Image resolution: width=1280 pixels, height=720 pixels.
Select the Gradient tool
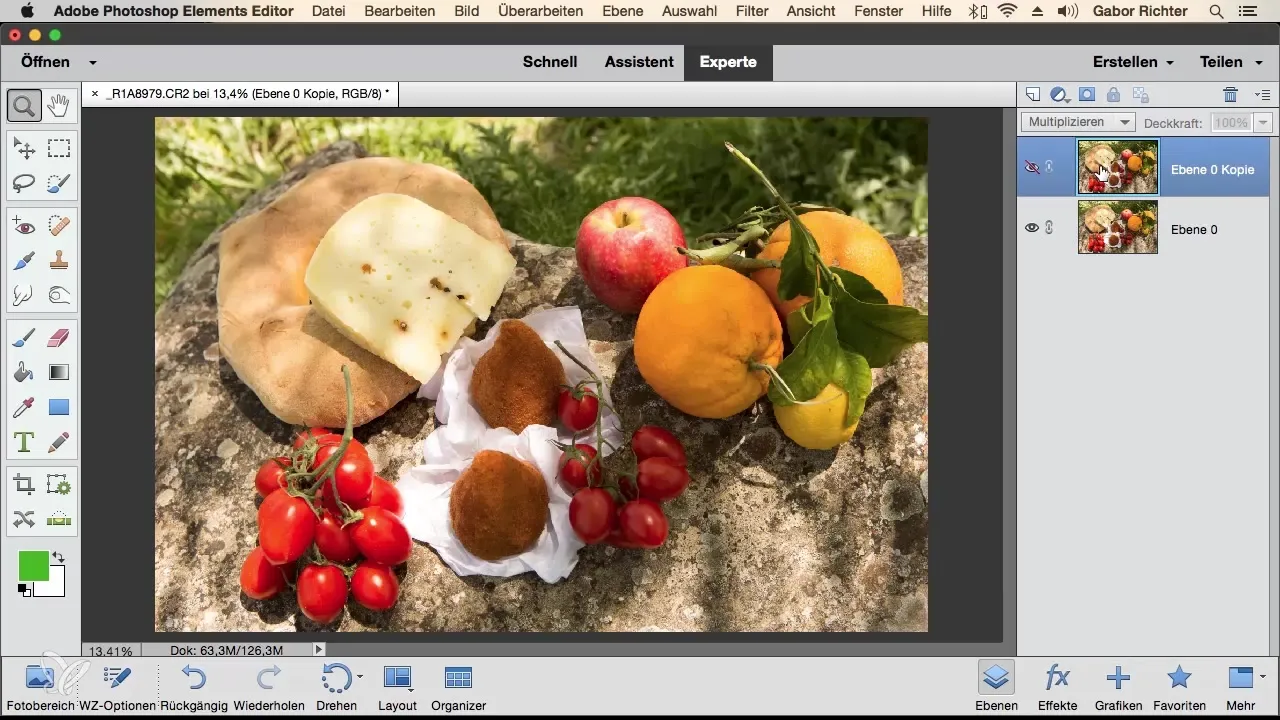[x=59, y=373]
